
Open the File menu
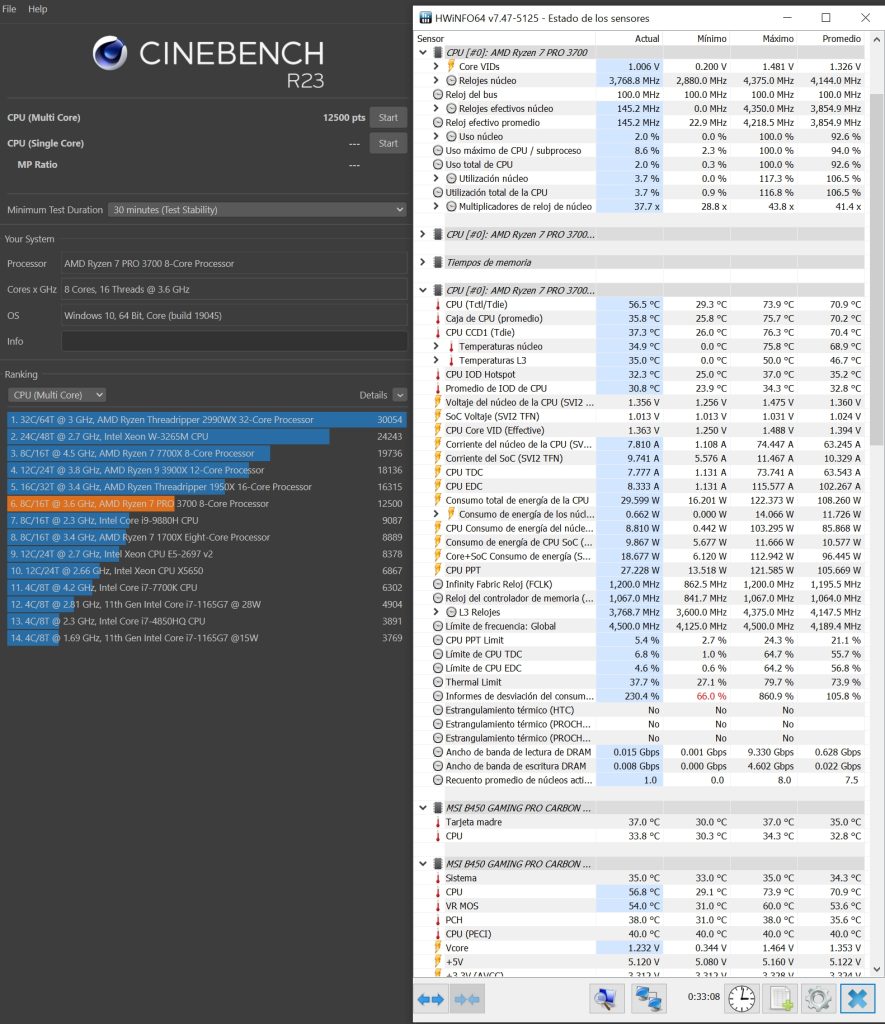[x=9, y=9]
